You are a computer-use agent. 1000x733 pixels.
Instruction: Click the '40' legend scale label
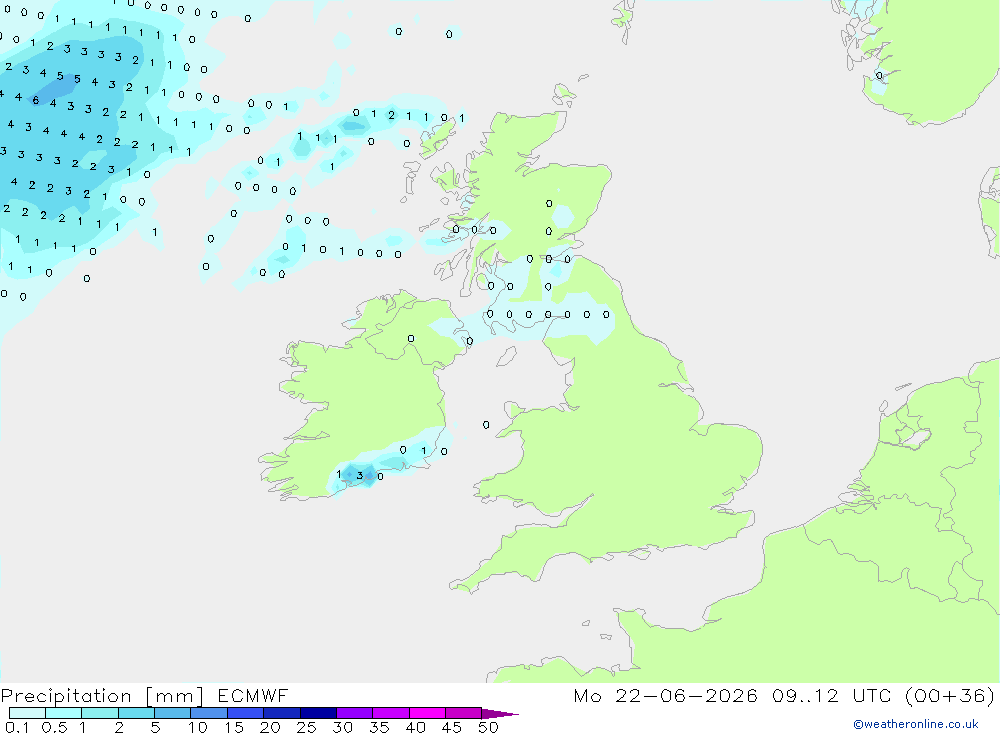pos(415,727)
